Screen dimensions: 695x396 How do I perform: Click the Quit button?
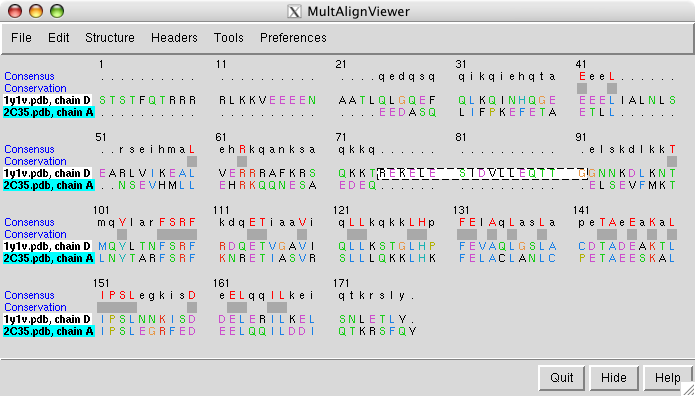point(562,378)
